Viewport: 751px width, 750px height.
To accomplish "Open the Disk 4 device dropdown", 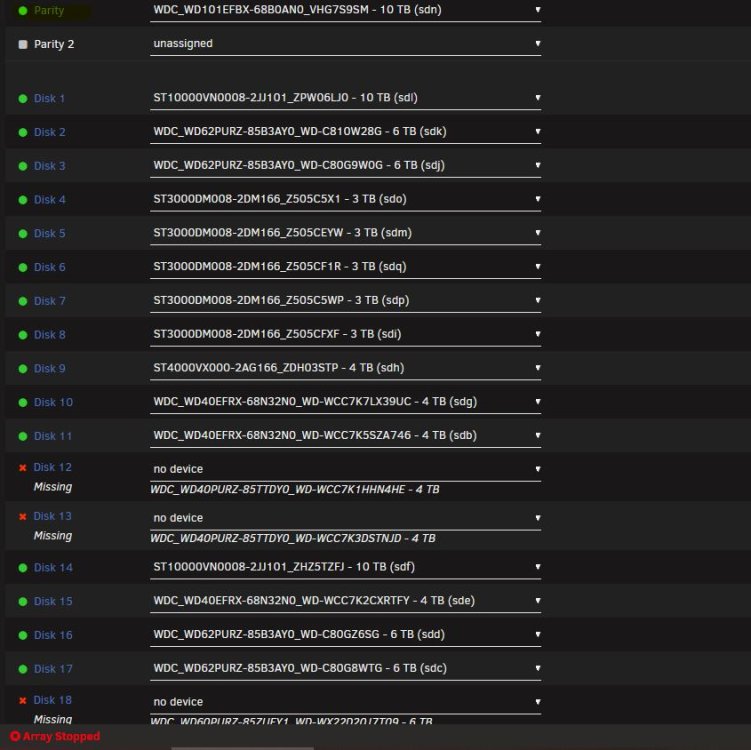I will 345,199.
